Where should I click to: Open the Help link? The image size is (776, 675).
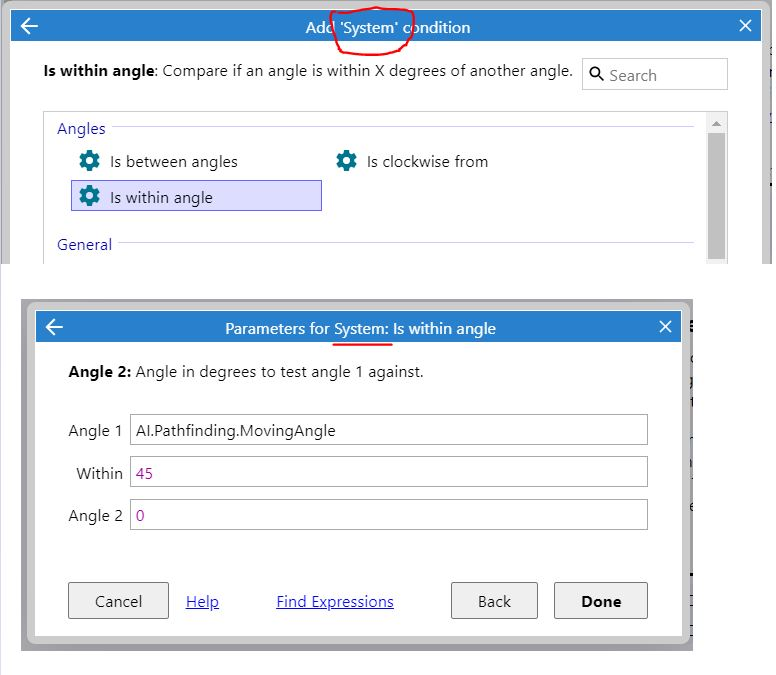[202, 601]
